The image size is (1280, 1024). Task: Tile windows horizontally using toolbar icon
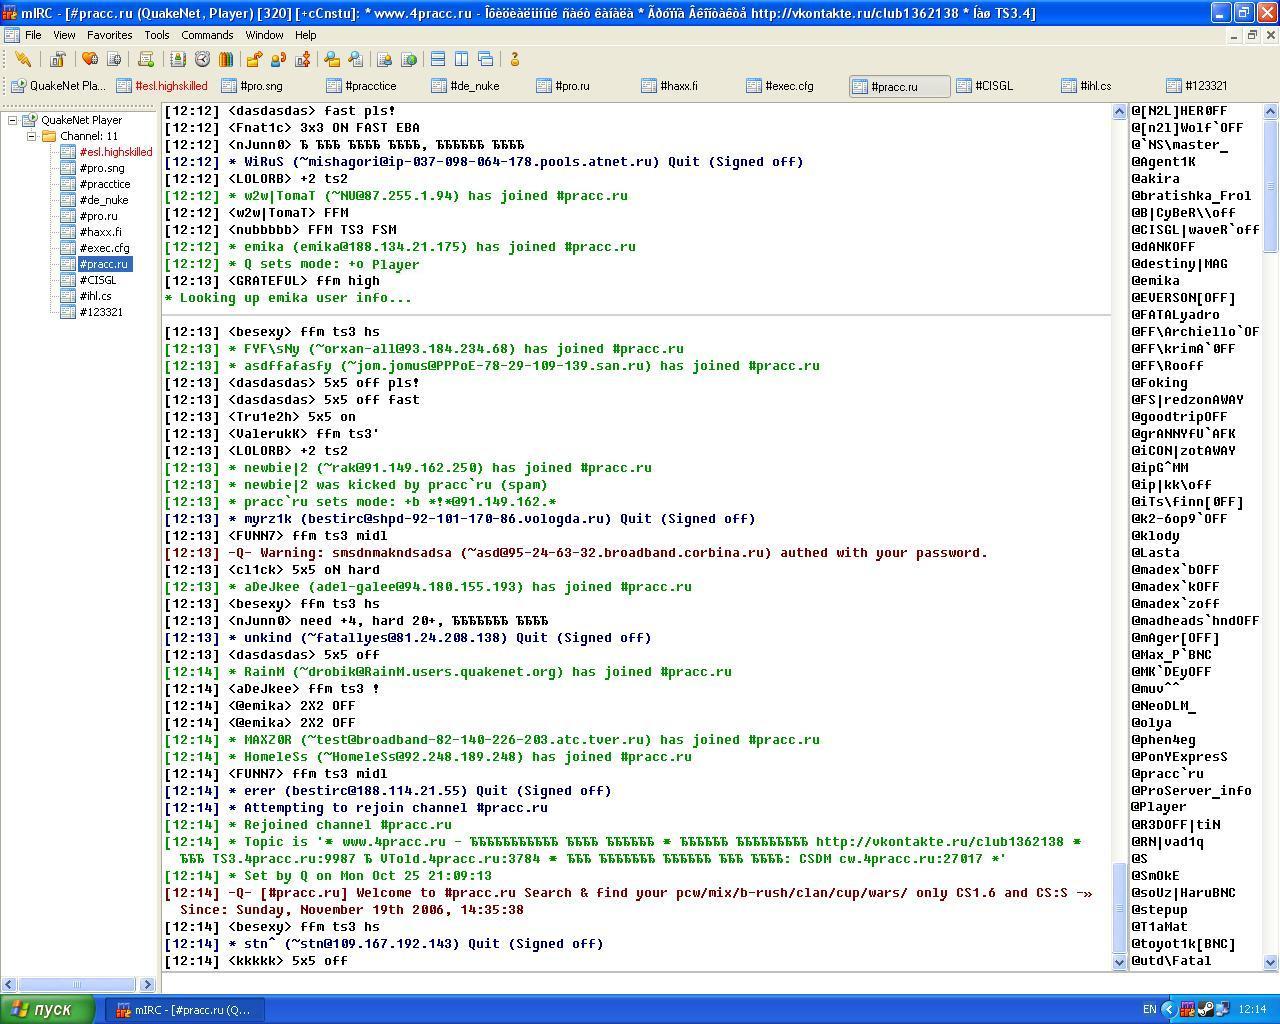437,60
